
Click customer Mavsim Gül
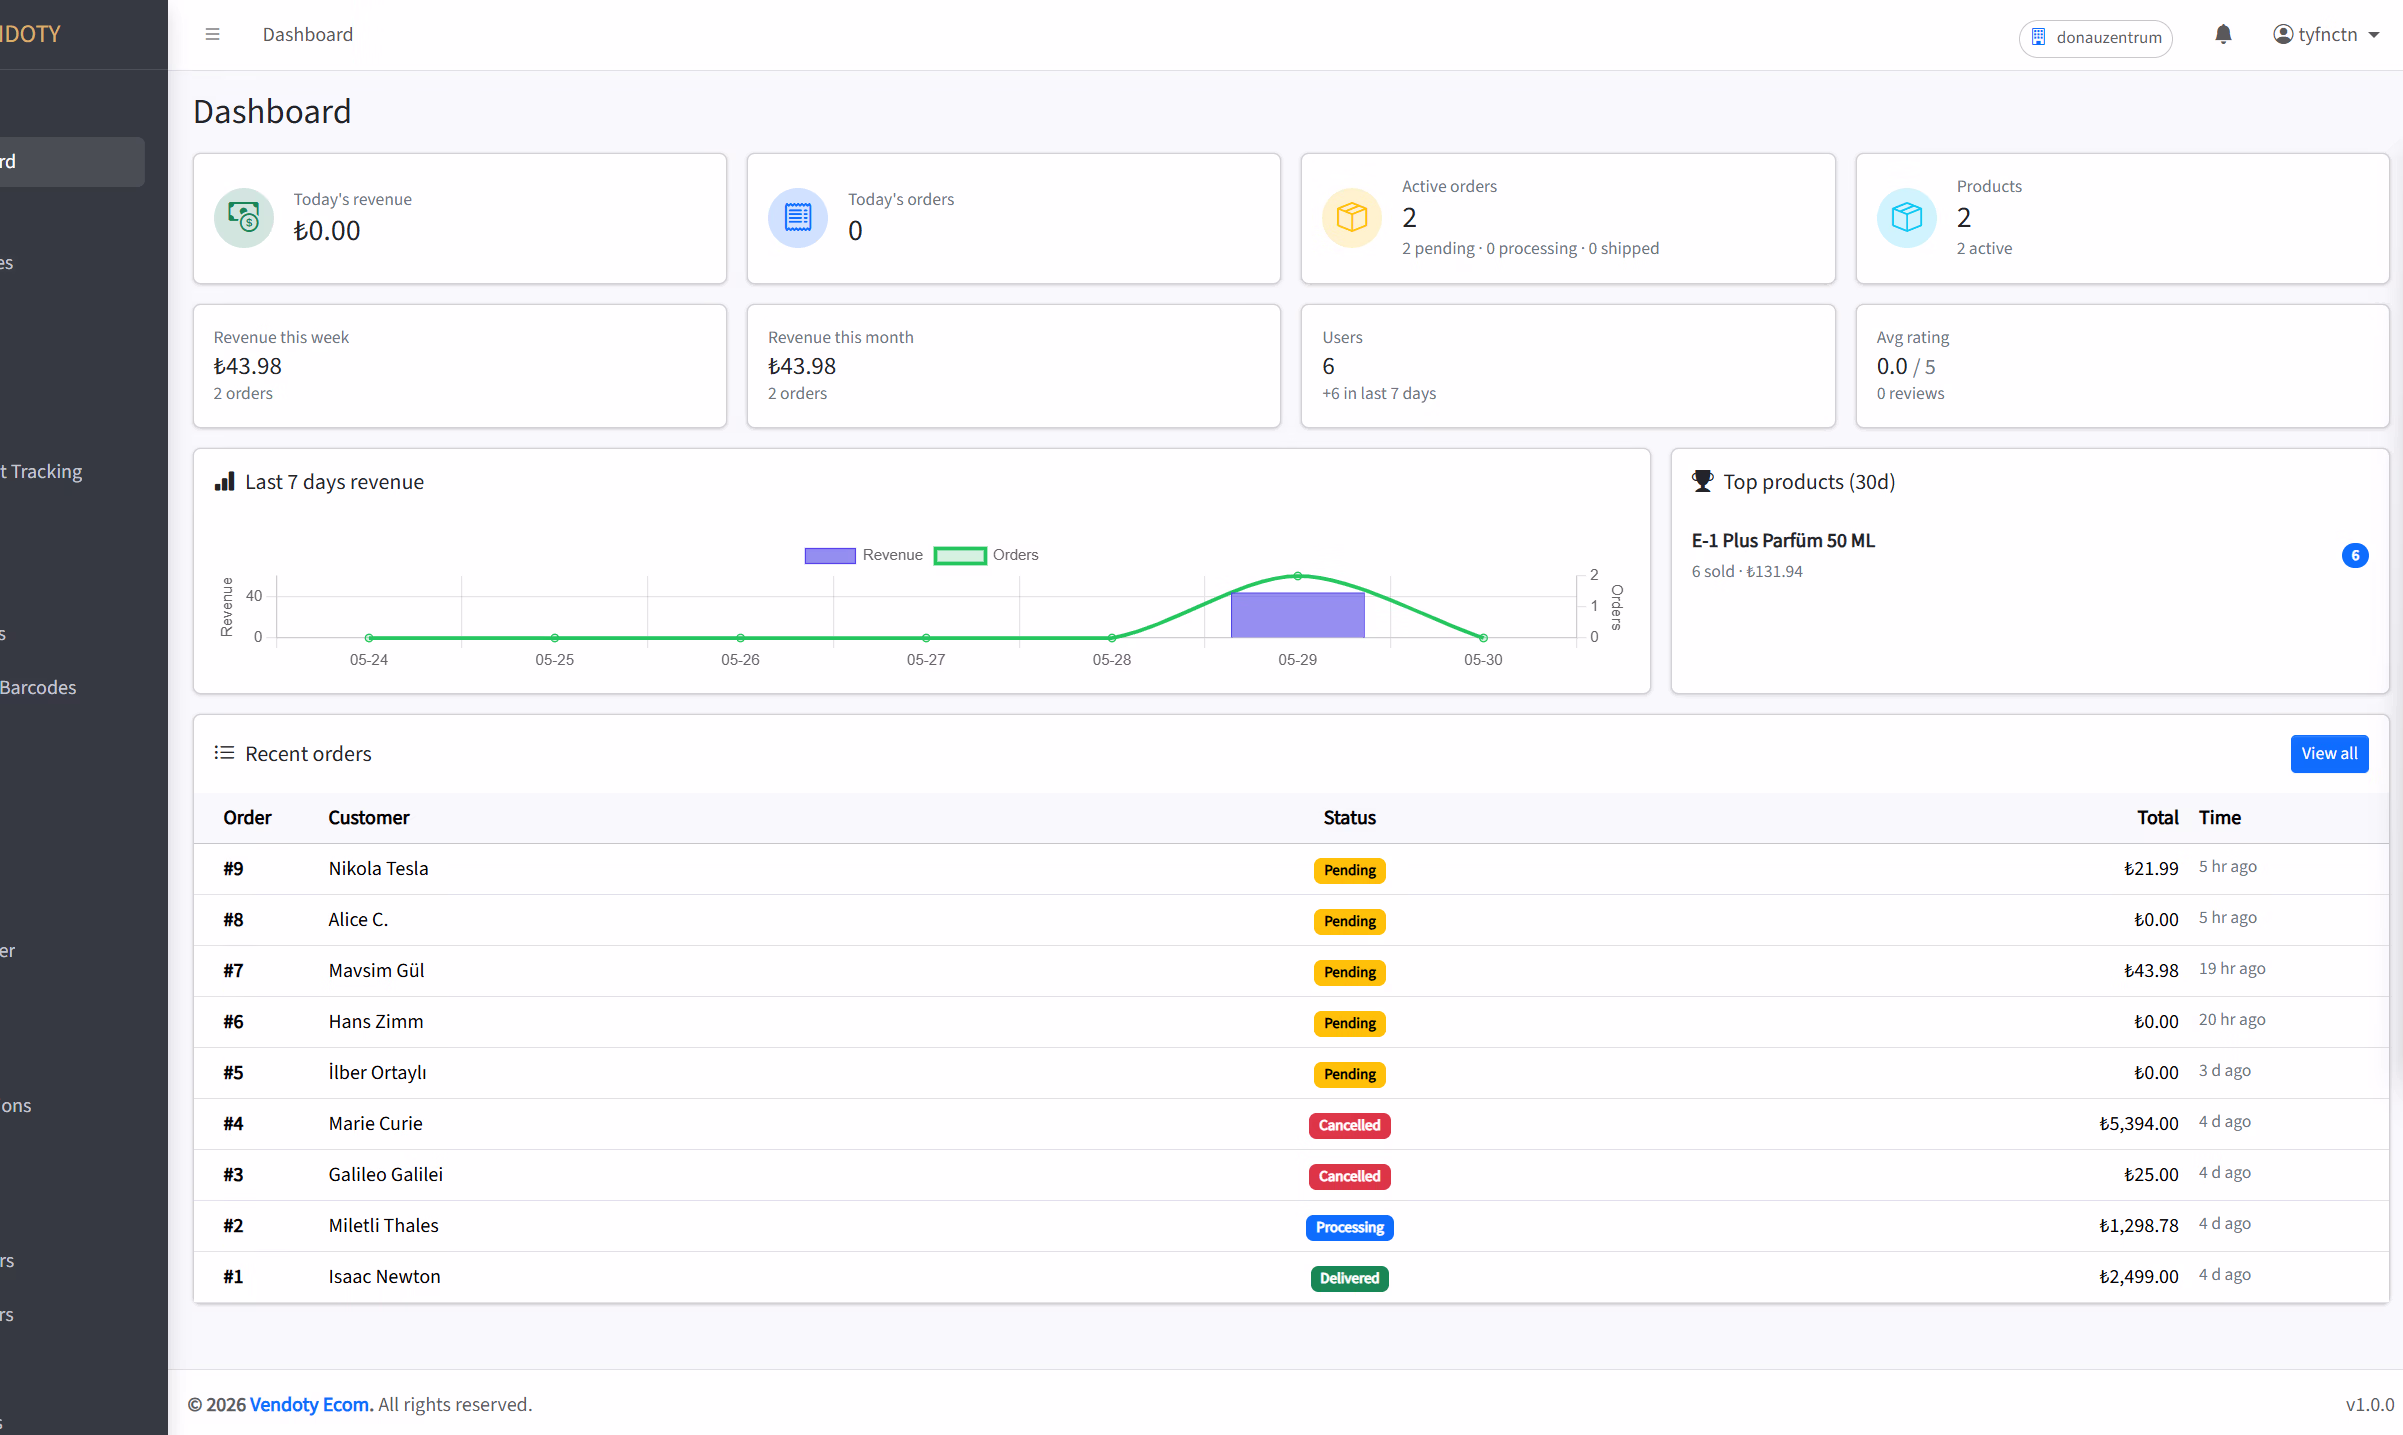click(x=376, y=970)
